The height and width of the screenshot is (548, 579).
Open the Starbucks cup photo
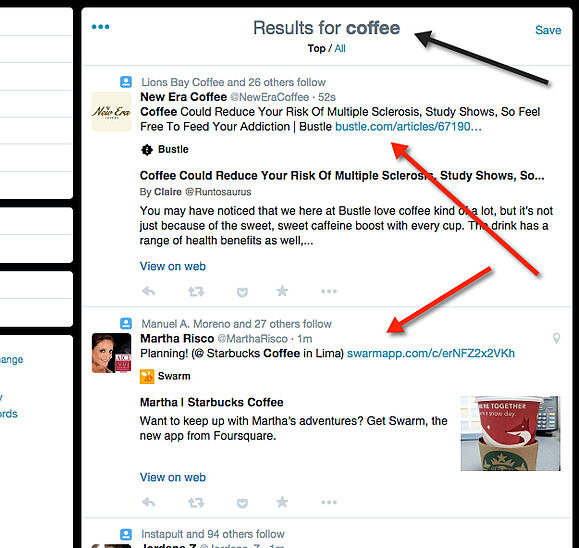(510, 433)
